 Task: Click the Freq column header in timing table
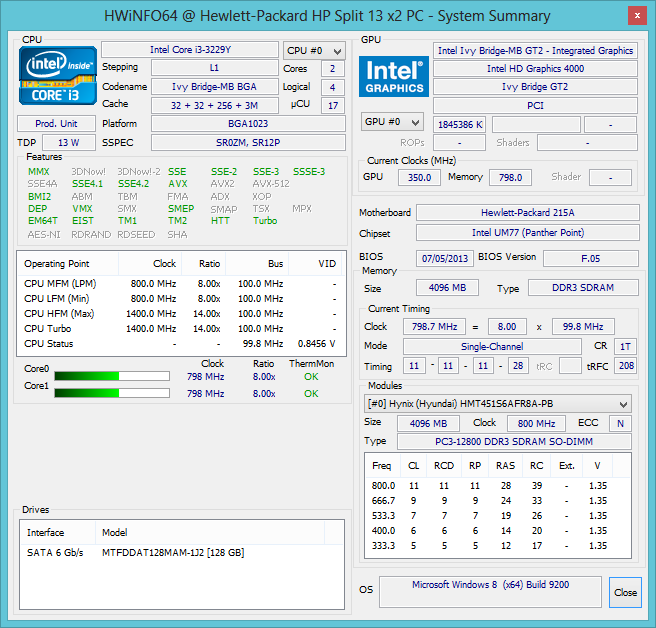coord(382,466)
